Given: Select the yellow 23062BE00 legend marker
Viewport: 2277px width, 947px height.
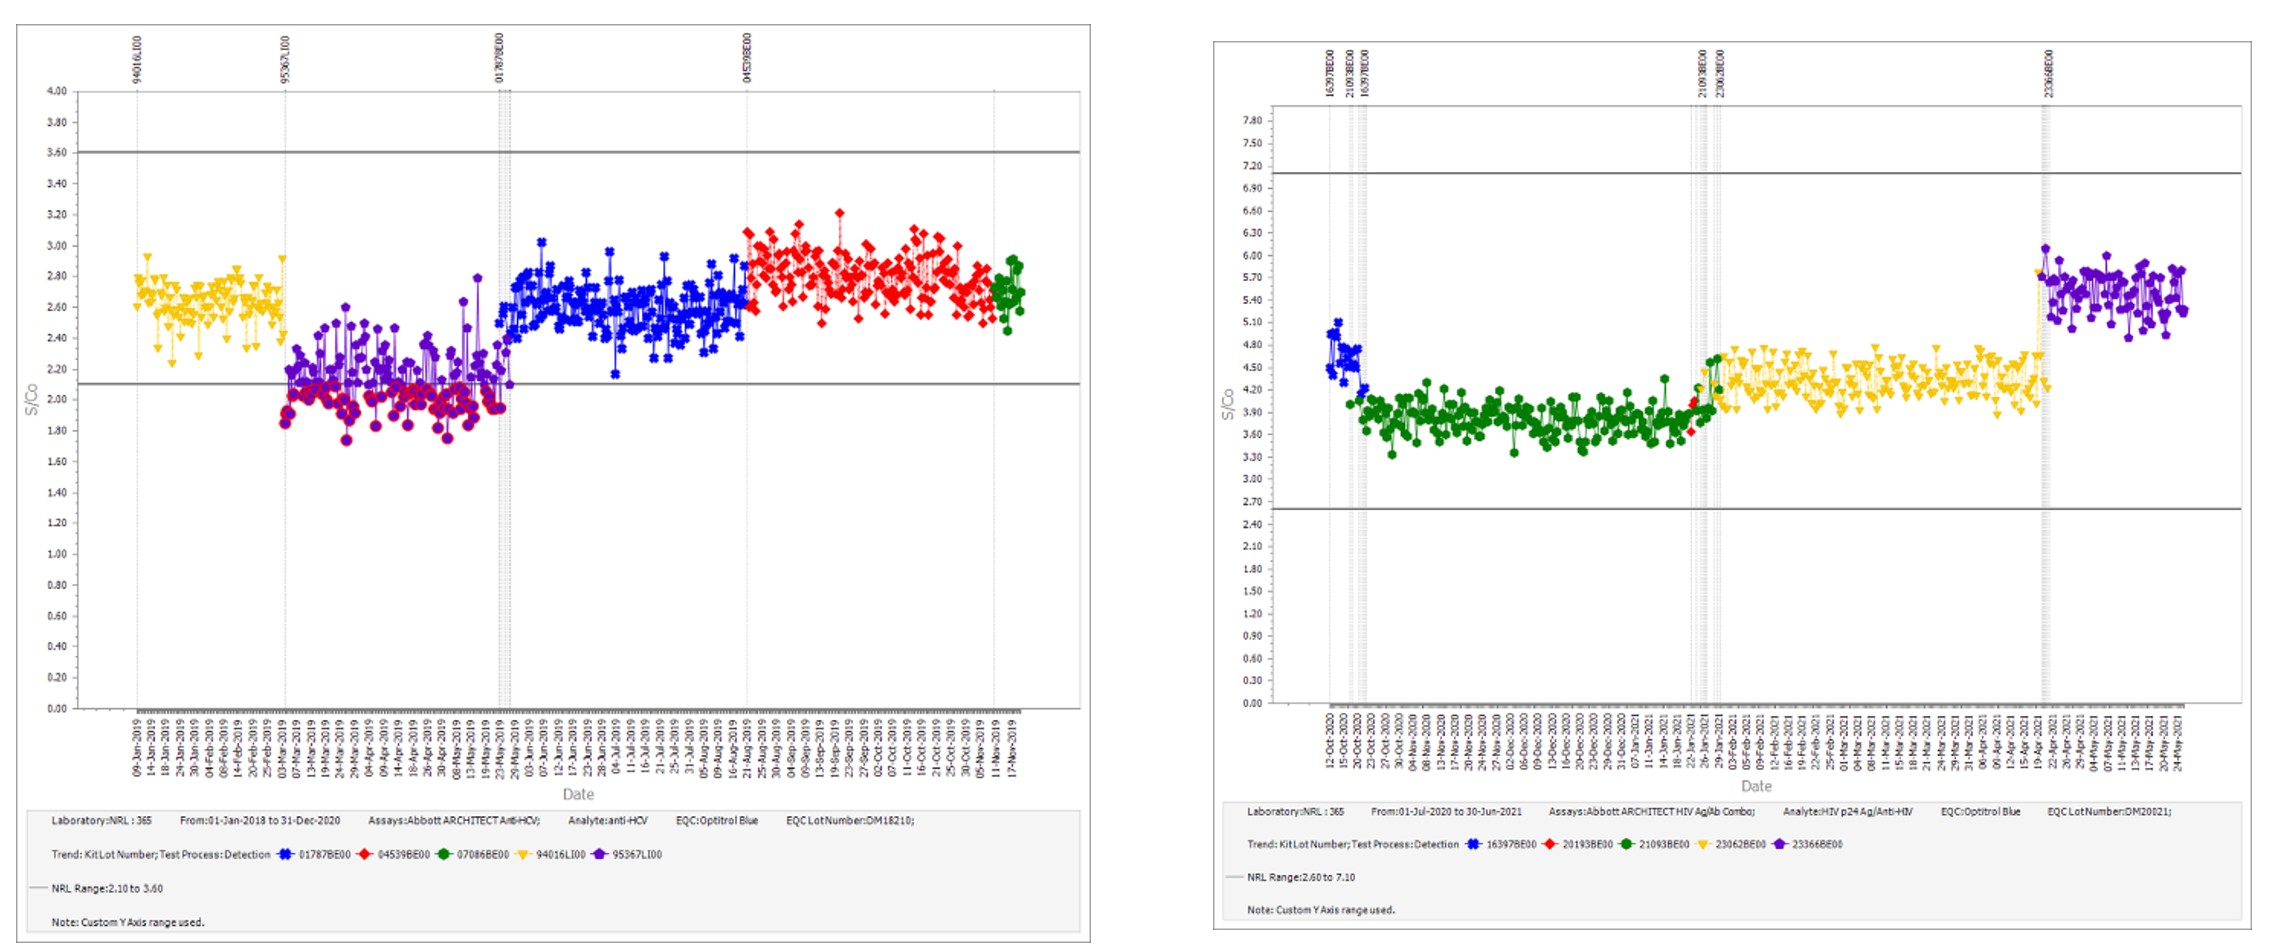Looking at the screenshot, I should click(x=1704, y=844).
